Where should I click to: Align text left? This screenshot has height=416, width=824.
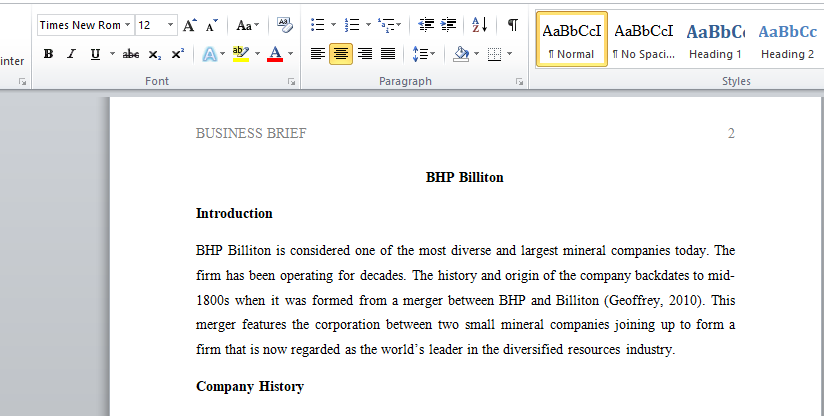pos(317,54)
